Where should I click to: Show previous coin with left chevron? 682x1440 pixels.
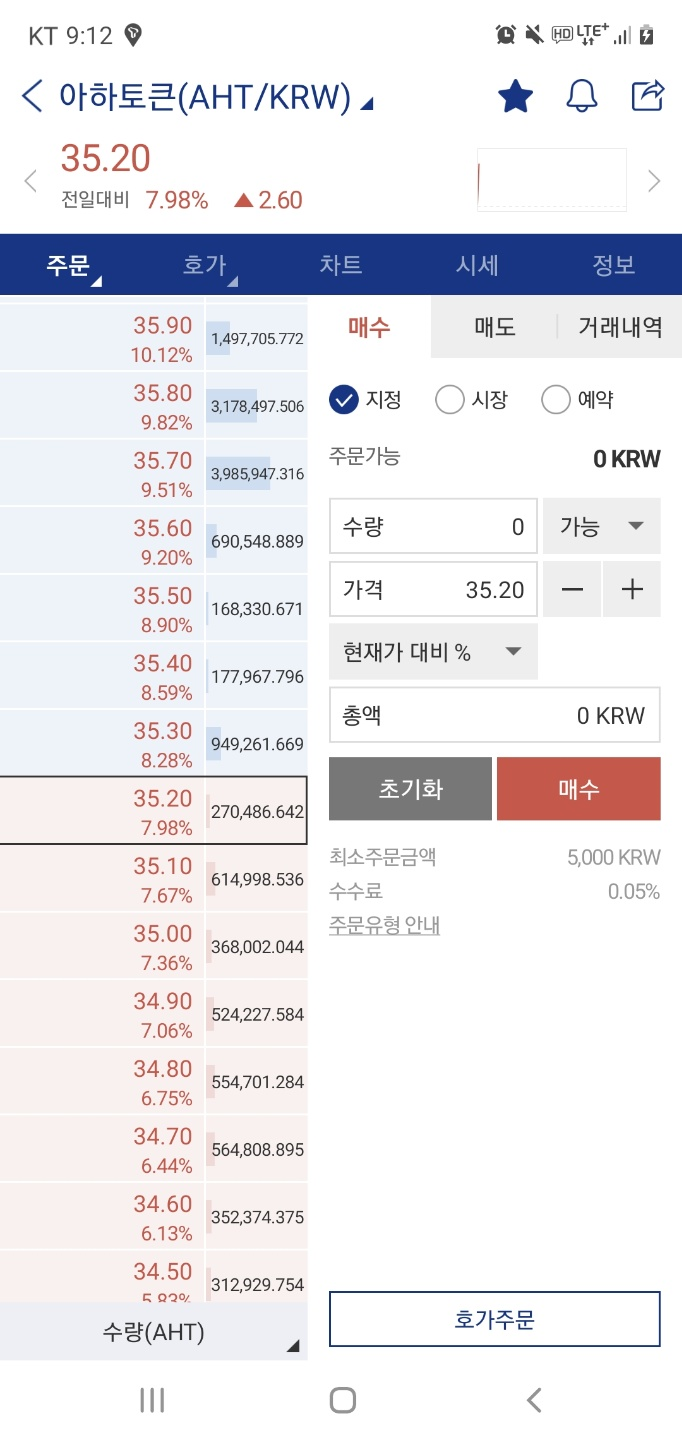(30, 181)
